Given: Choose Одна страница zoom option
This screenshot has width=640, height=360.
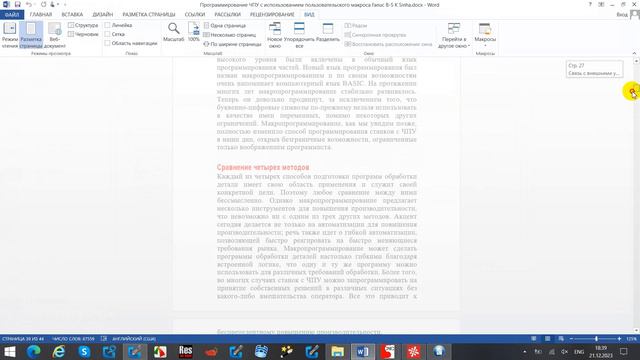Looking at the screenshot, I should coord(225,26).
